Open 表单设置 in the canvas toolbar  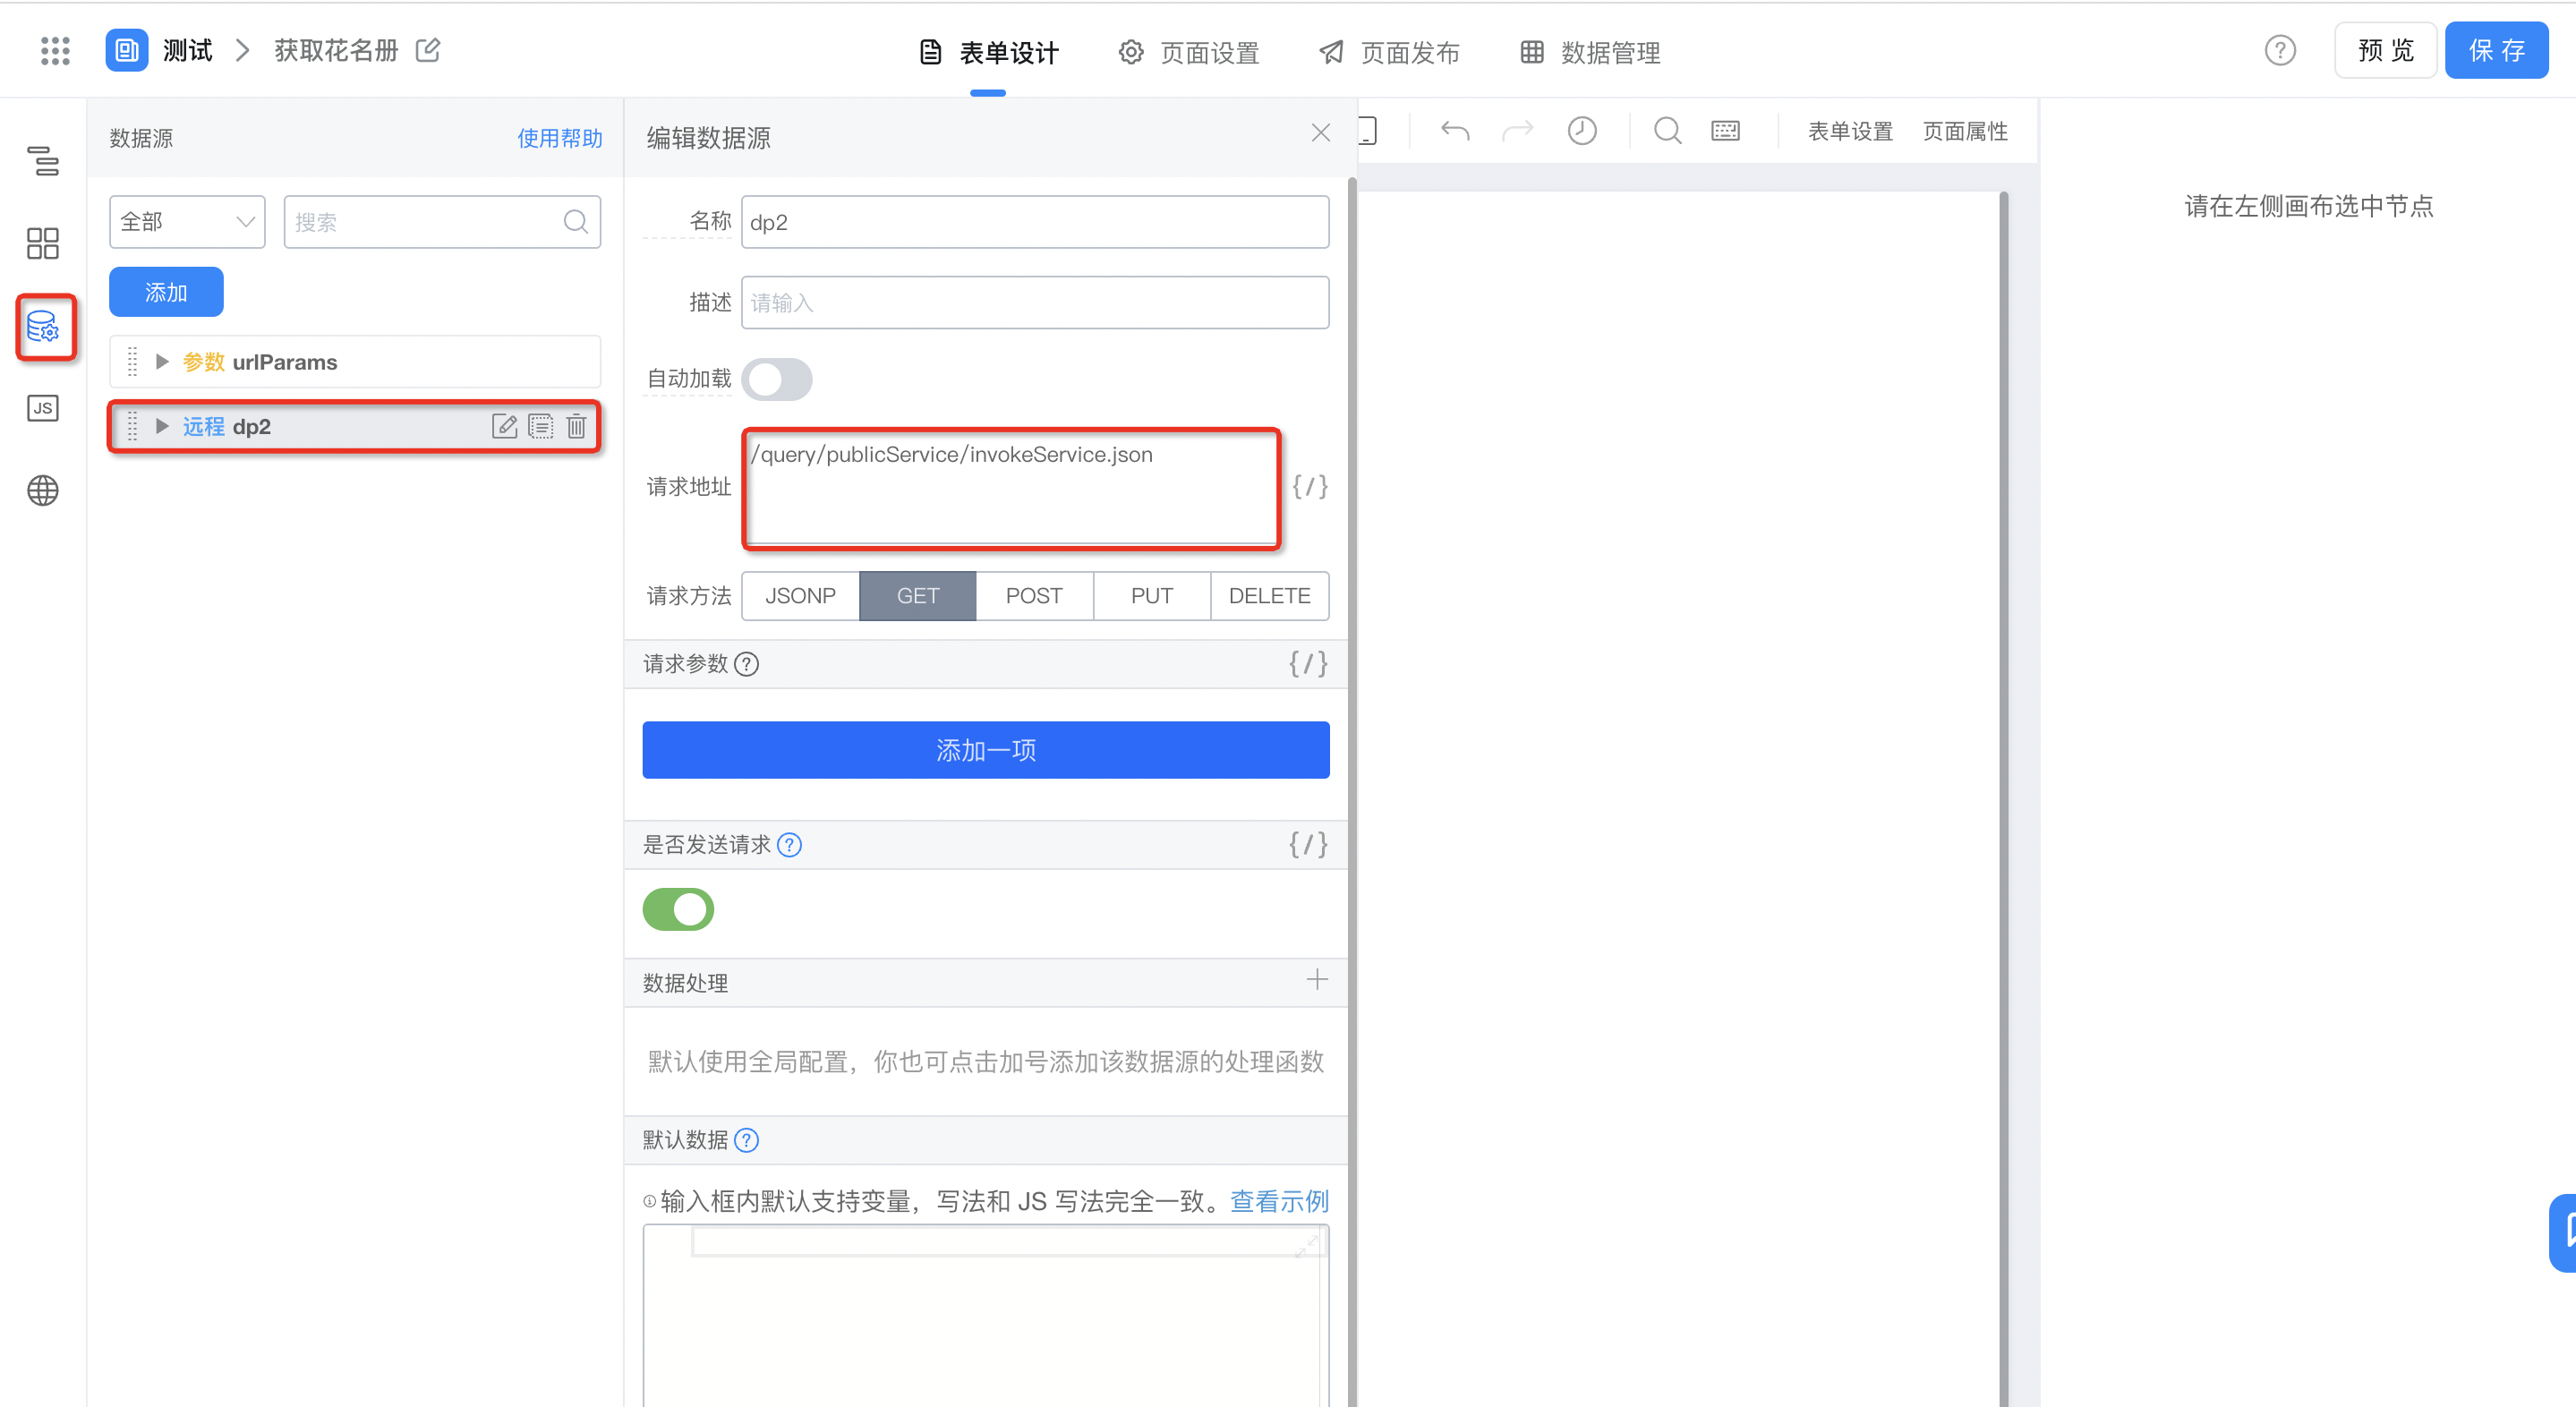click(1850, 131)
